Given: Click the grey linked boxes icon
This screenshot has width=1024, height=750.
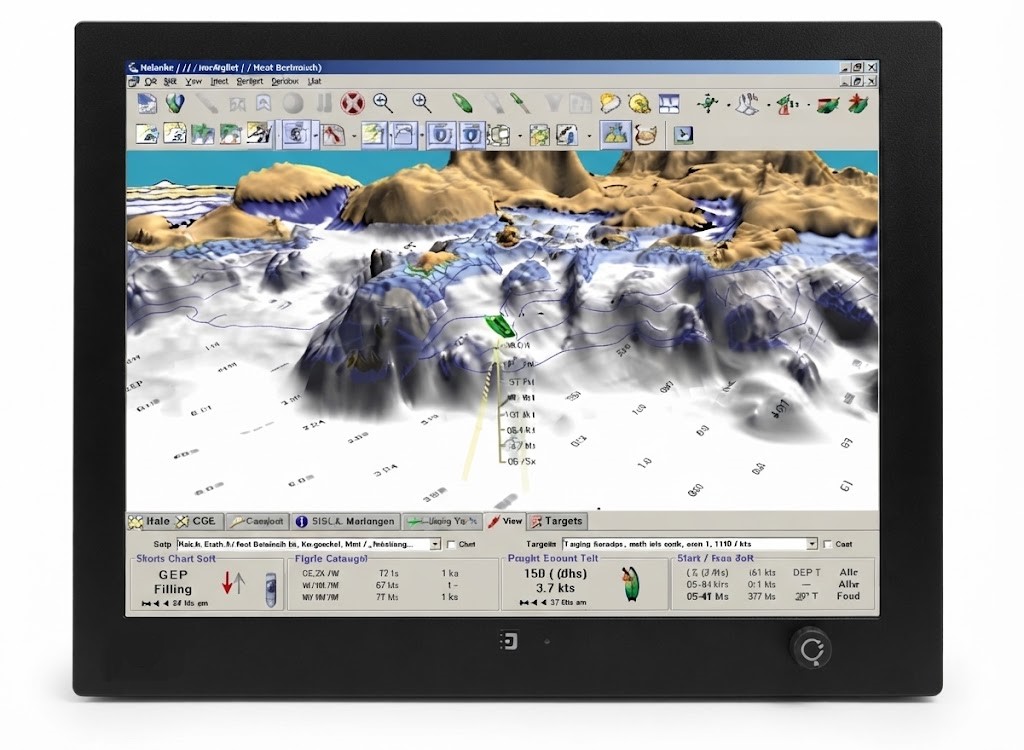Looking at the screenshot, I should click(x=499, y=135).
